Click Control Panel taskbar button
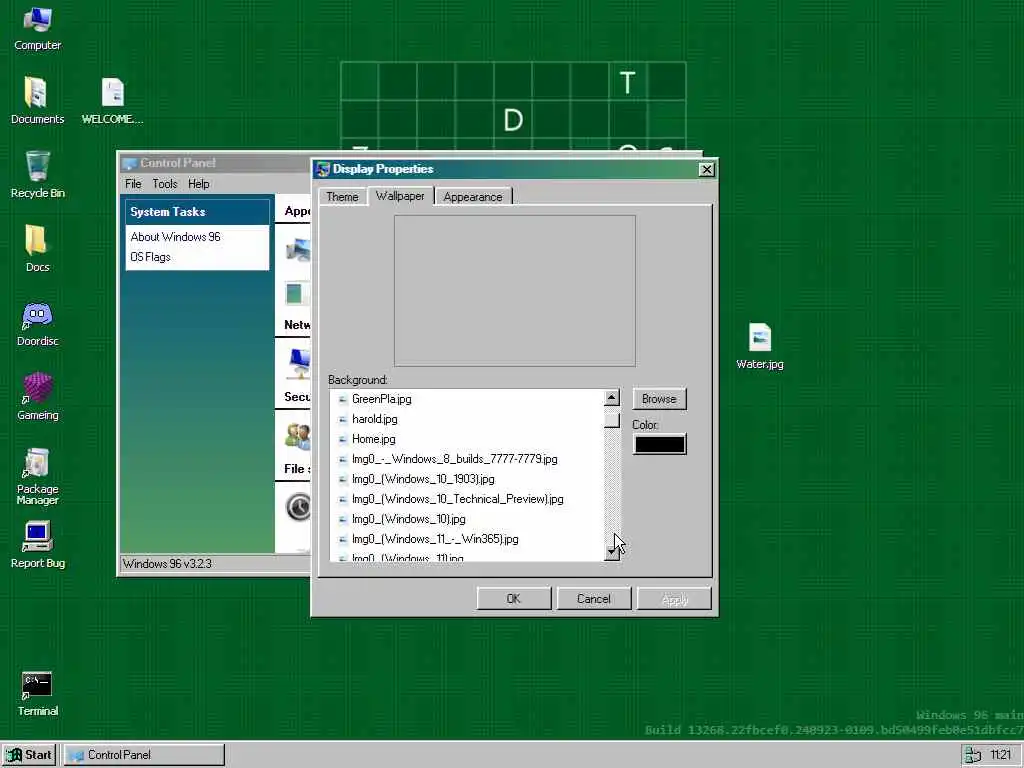The width and height of the screenshot is (1024, 768). (144, 755)
